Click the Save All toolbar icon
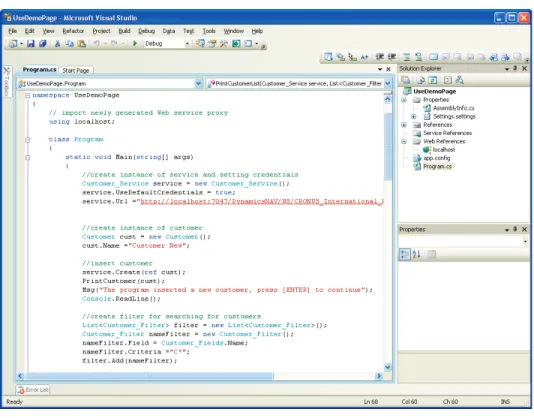This screenshot has width=534, height=418. pyautogui.click(x=43, y=44)
